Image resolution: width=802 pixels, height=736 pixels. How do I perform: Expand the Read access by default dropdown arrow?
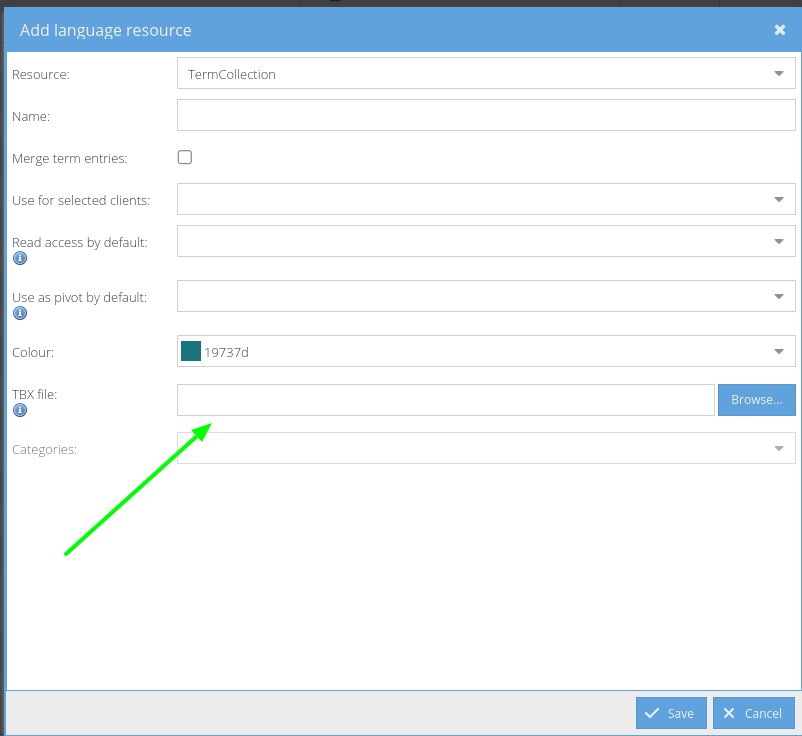tap(779, 241)
